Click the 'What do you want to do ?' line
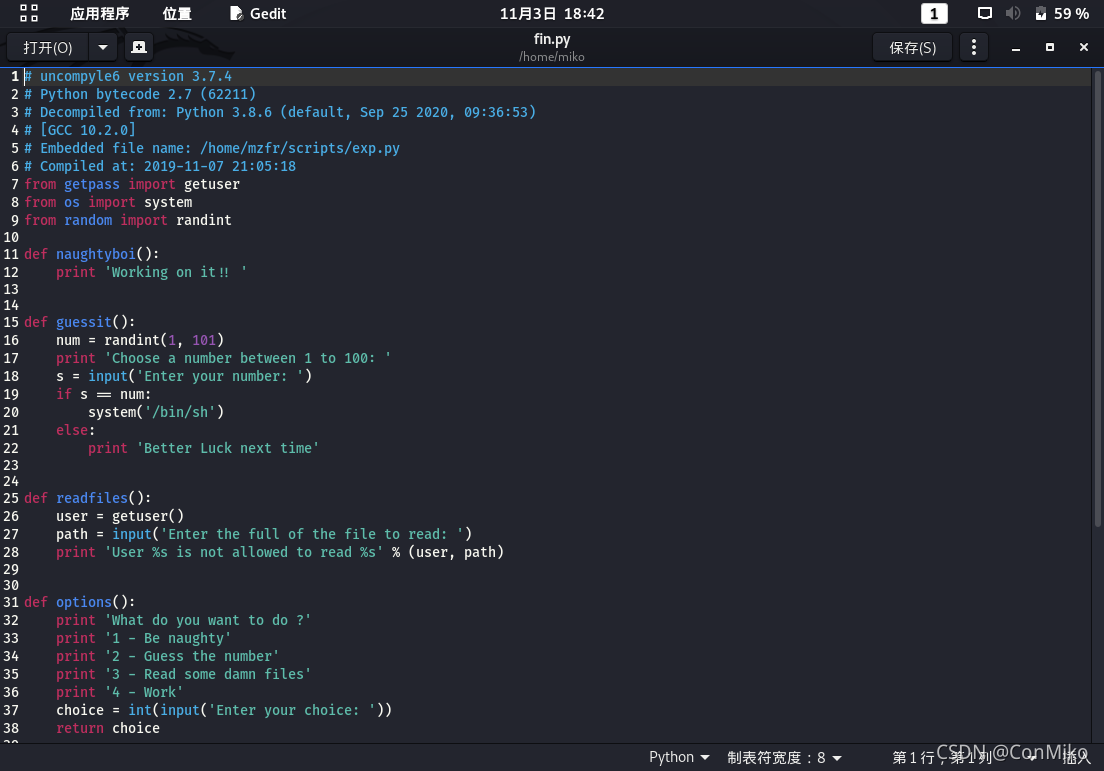1104x771 pixels. point(184,620)
